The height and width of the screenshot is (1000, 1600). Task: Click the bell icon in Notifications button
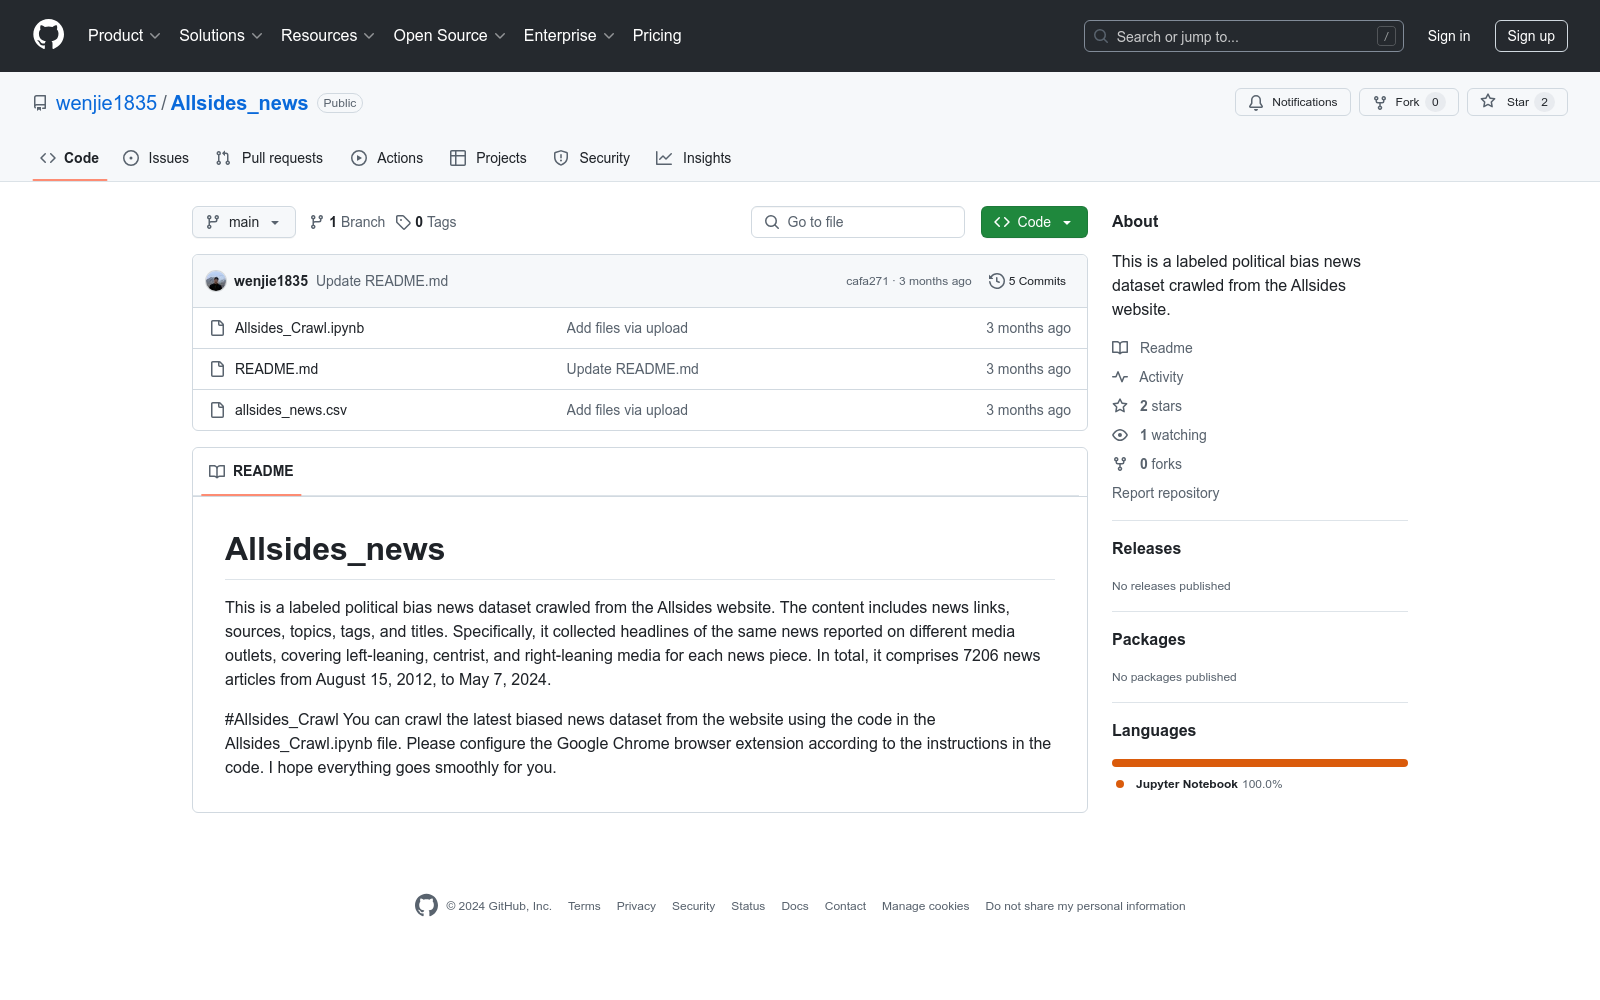pyautogui.click(x=1256, y=102)
